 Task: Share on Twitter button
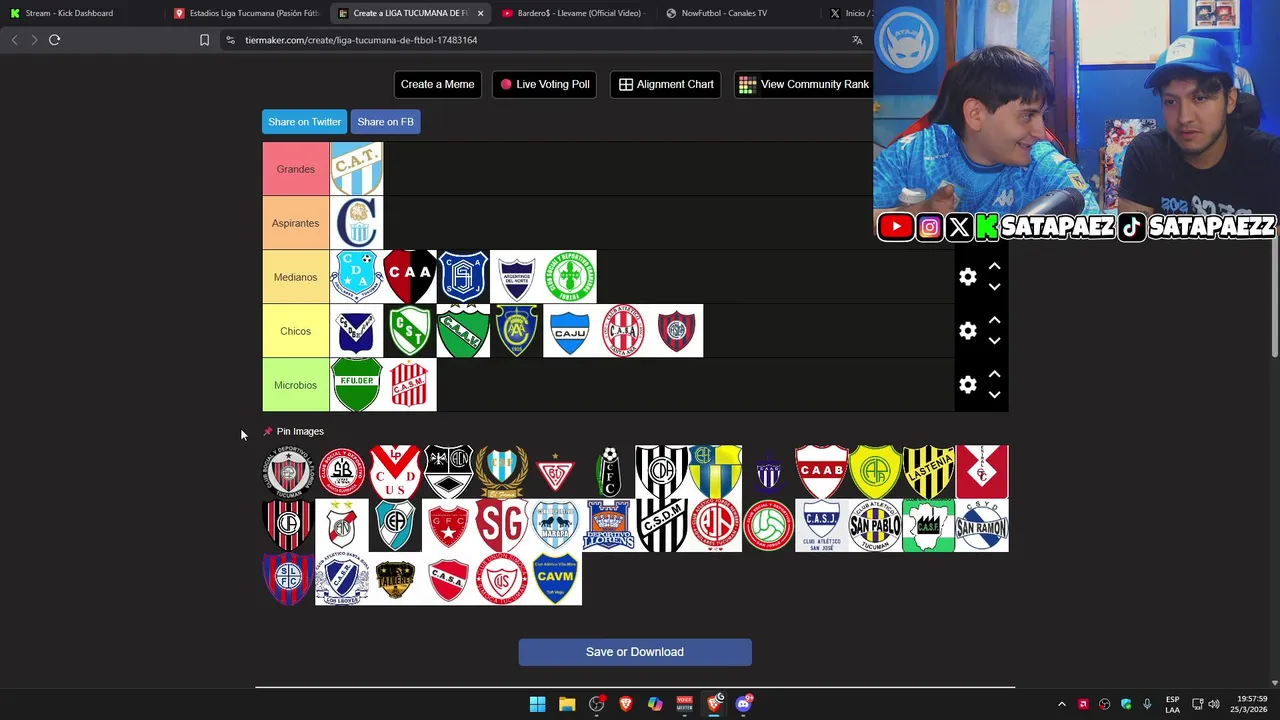pos(304,122)
